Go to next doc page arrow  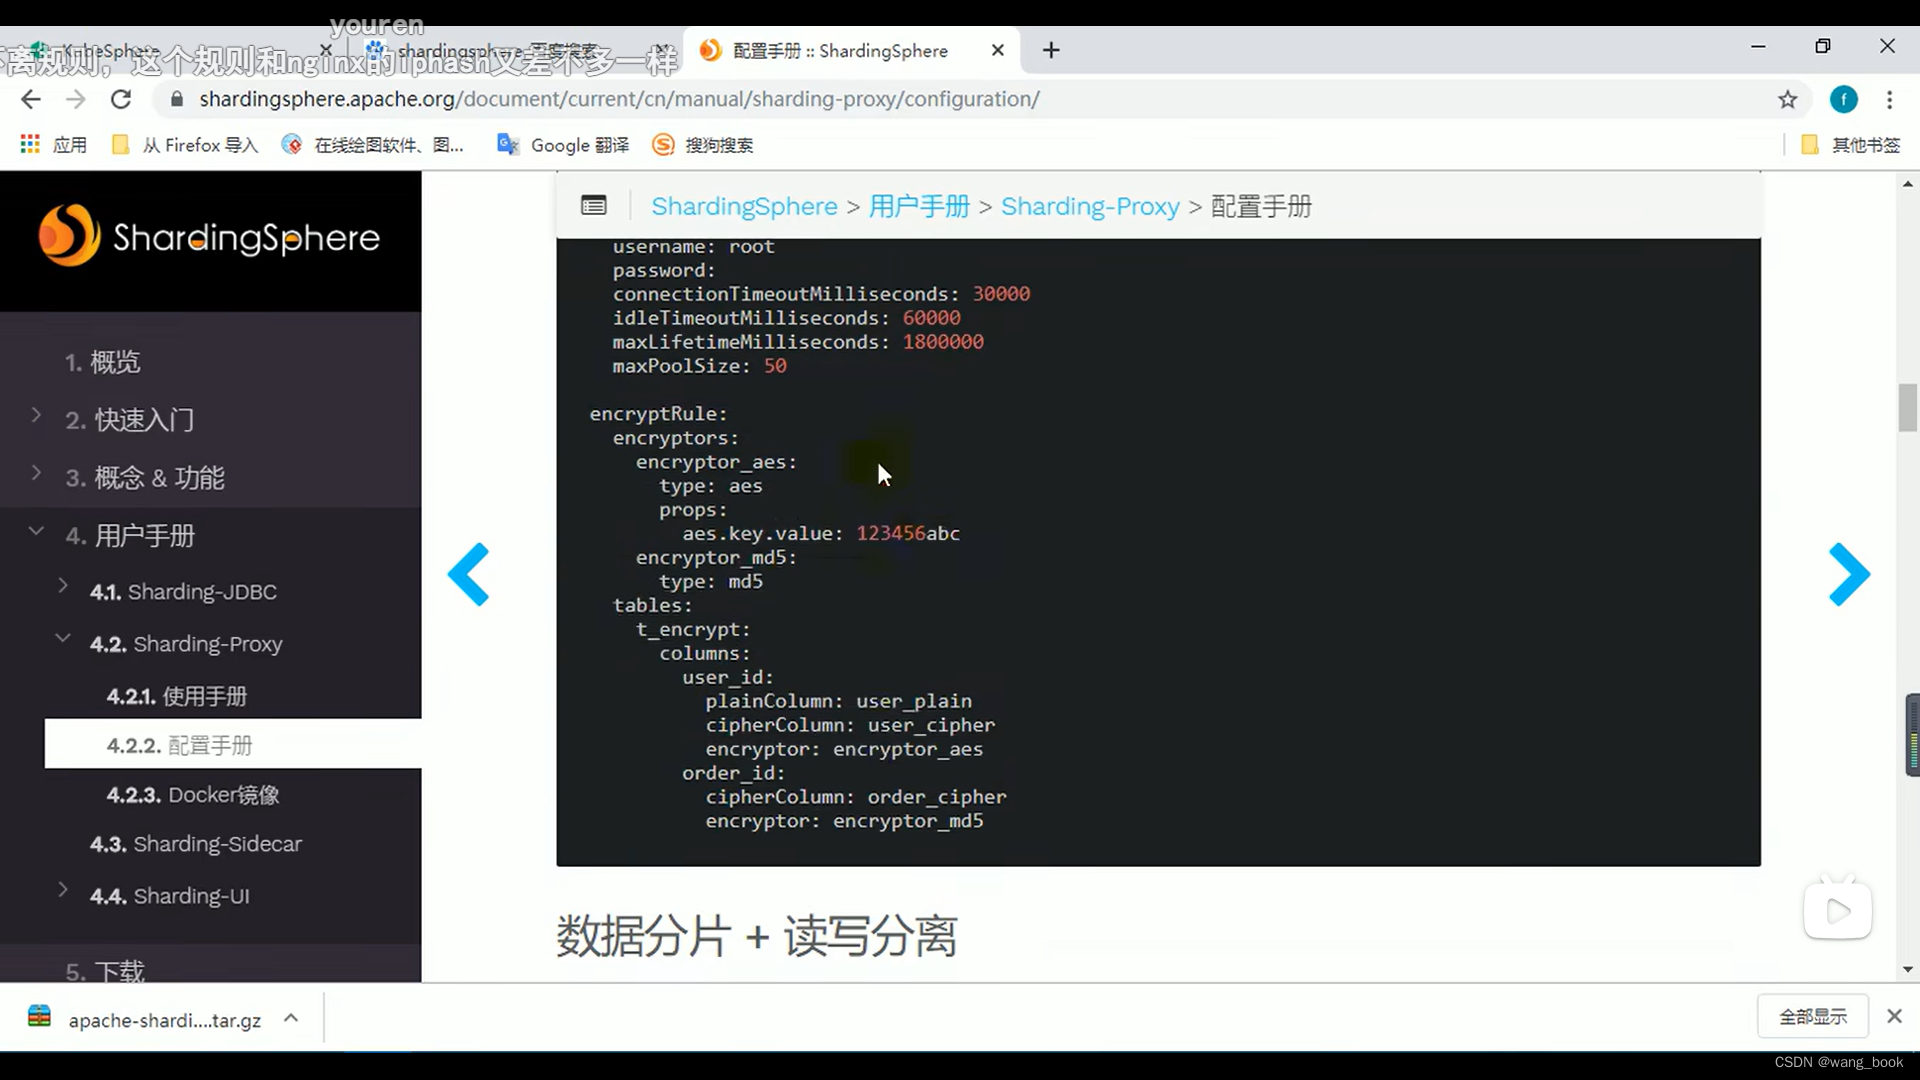coord(1849,574)
